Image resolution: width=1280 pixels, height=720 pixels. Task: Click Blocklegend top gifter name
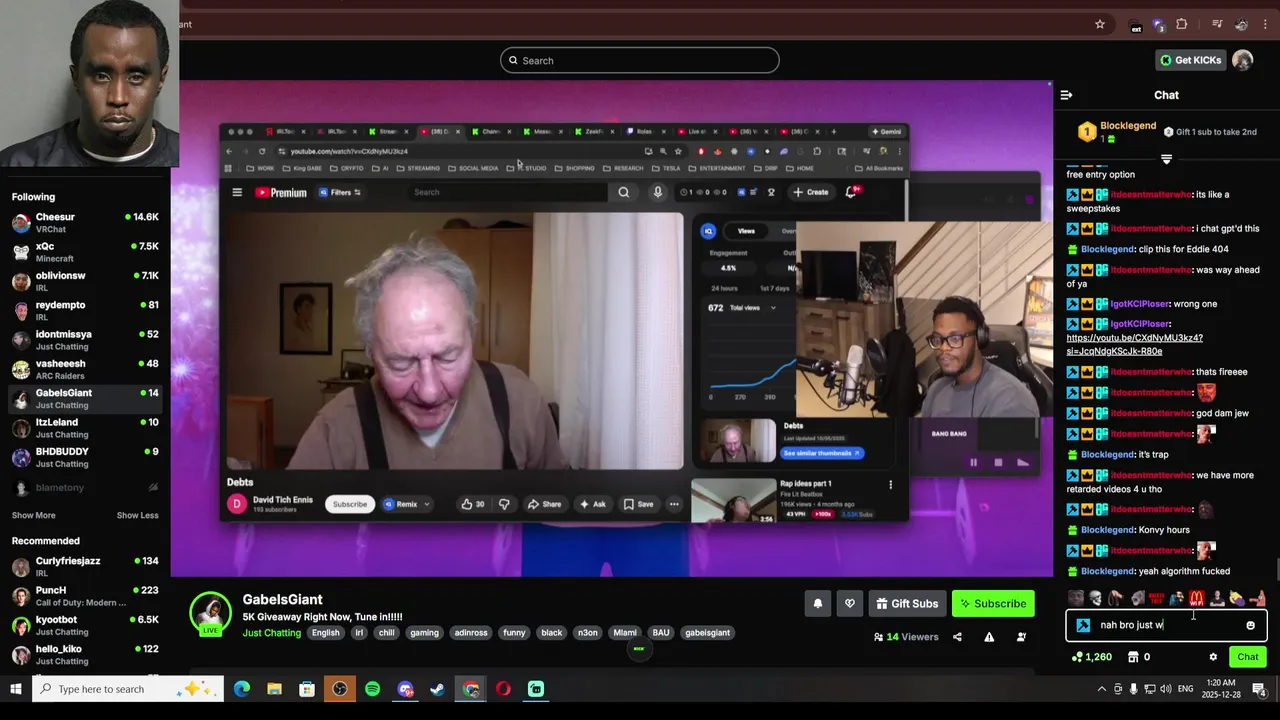1128,126
